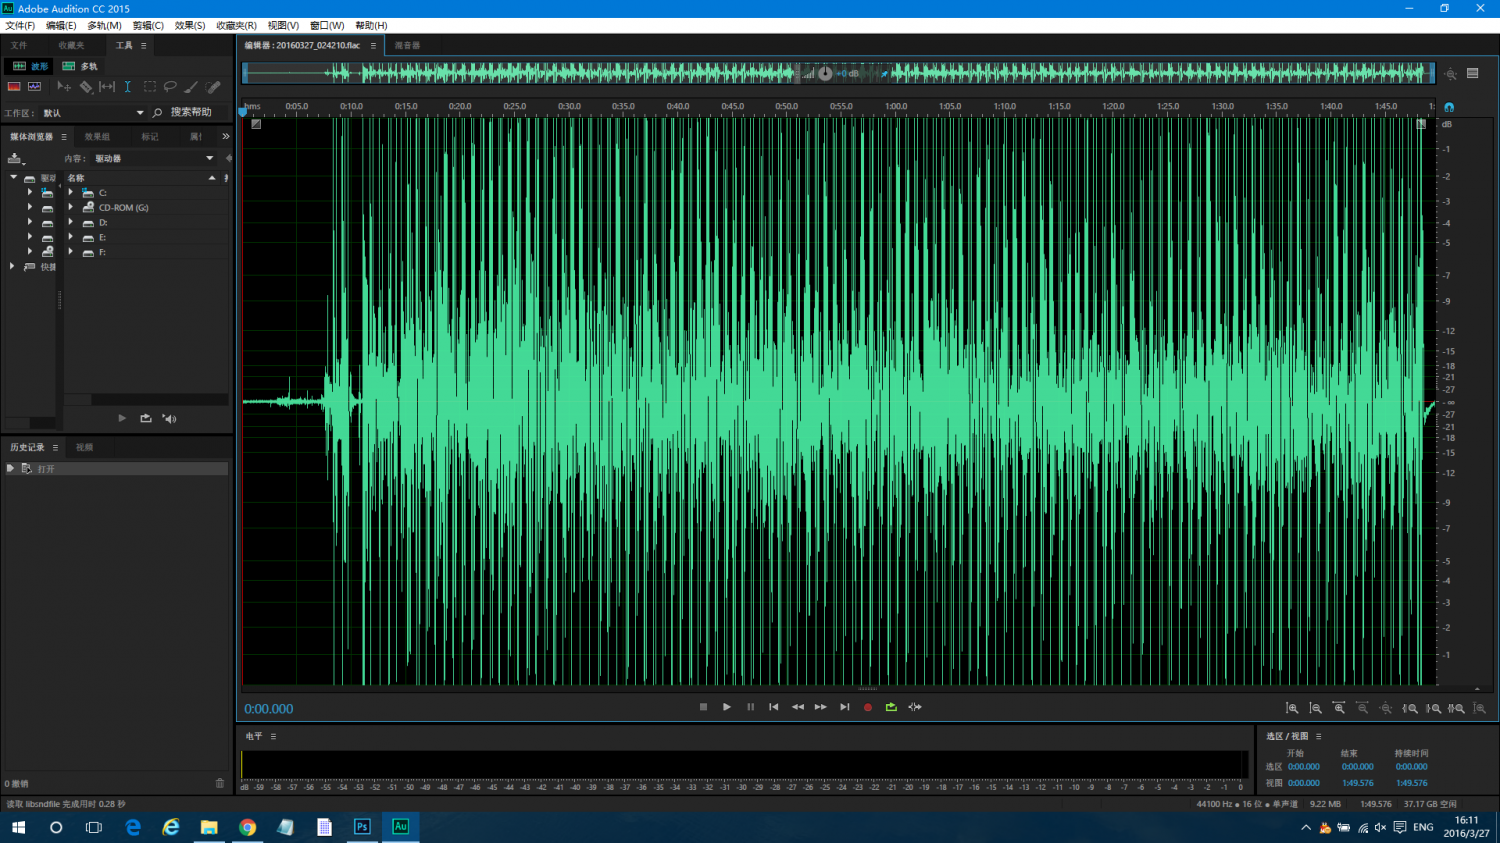Switch to Multitrack (多轨) view
1500x843 pixels.
click(x=80, y=66)
